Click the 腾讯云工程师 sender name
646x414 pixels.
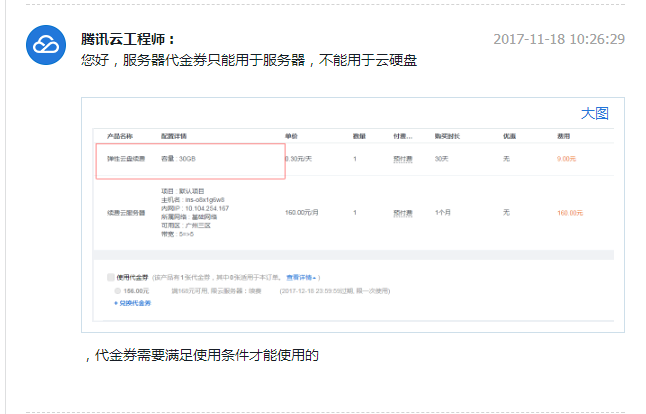click(128, 40)
